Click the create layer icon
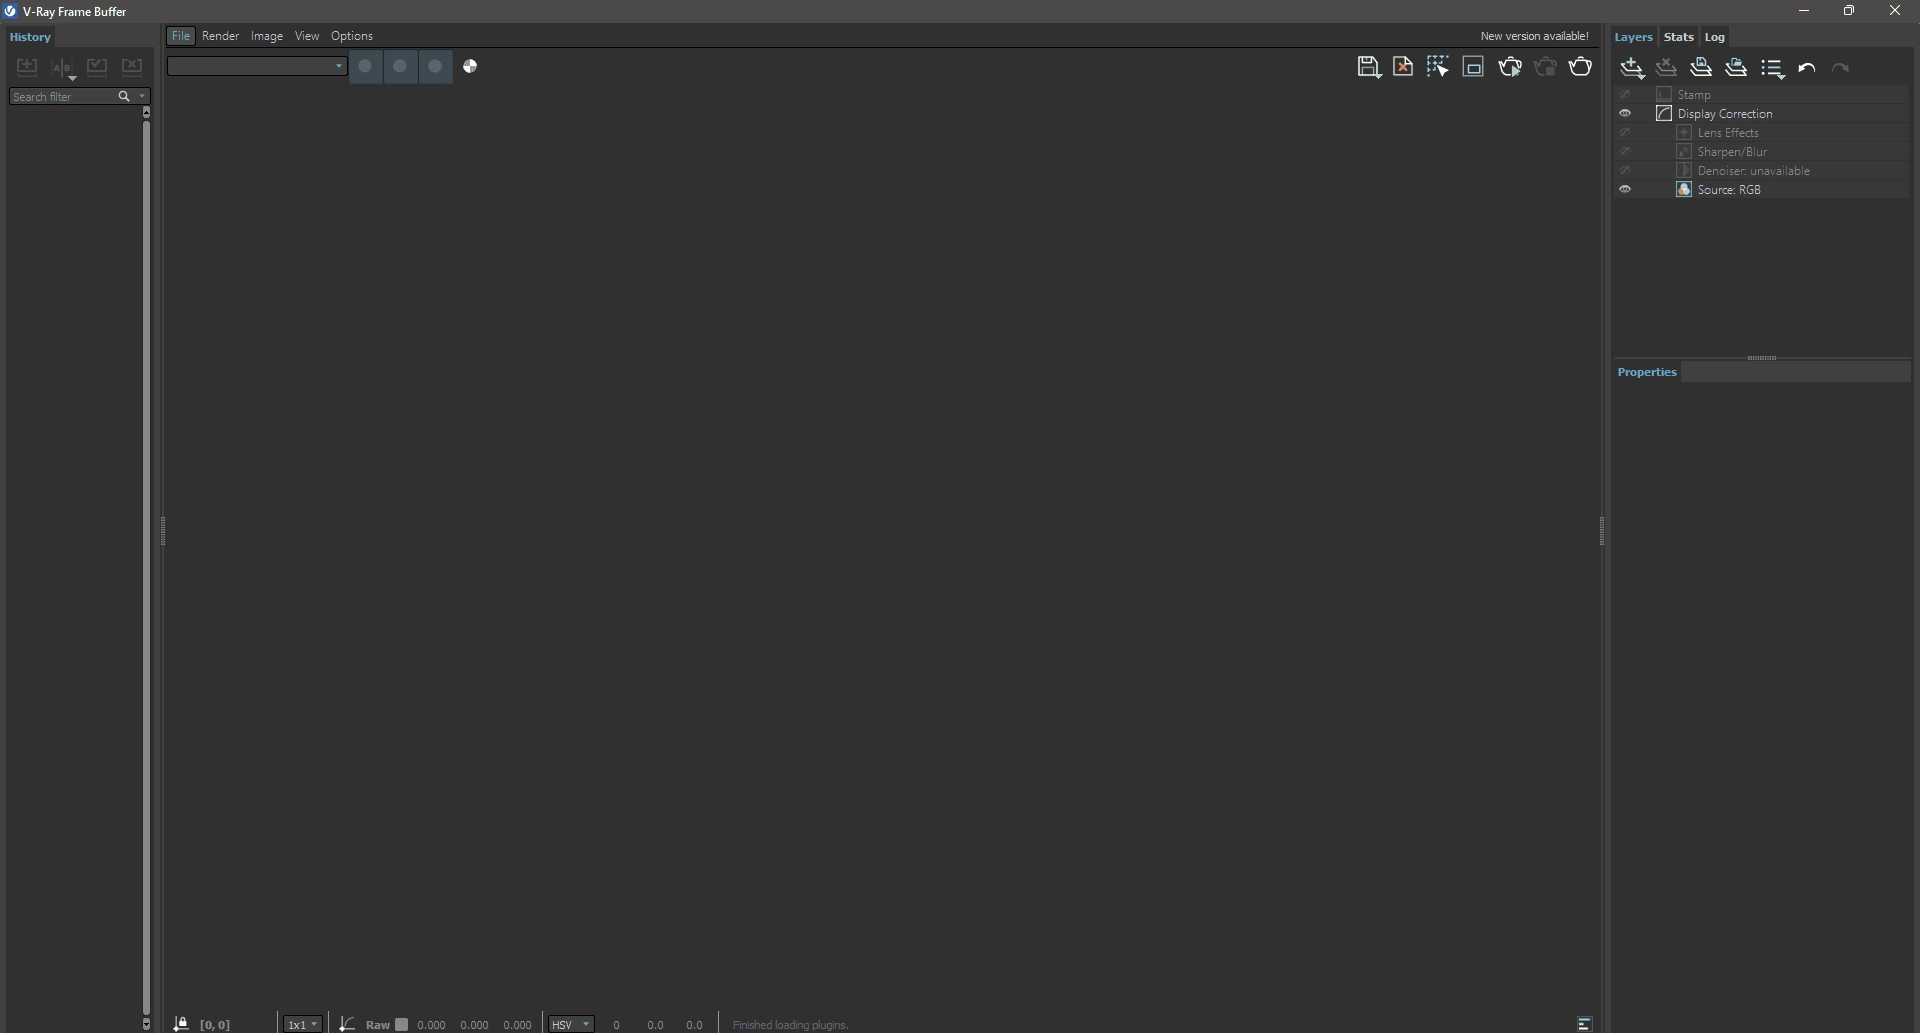Image resolution: width=1920 pixels, height=1033 pixels. pos(1632,68)
